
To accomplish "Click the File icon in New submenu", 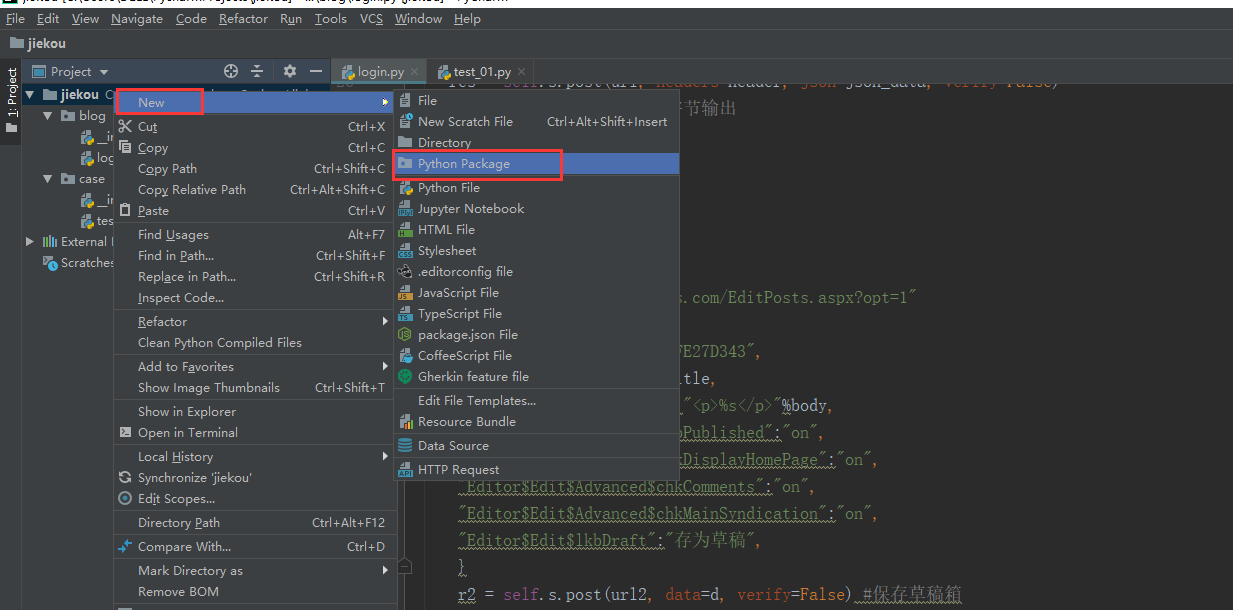I will click(405, 100).
